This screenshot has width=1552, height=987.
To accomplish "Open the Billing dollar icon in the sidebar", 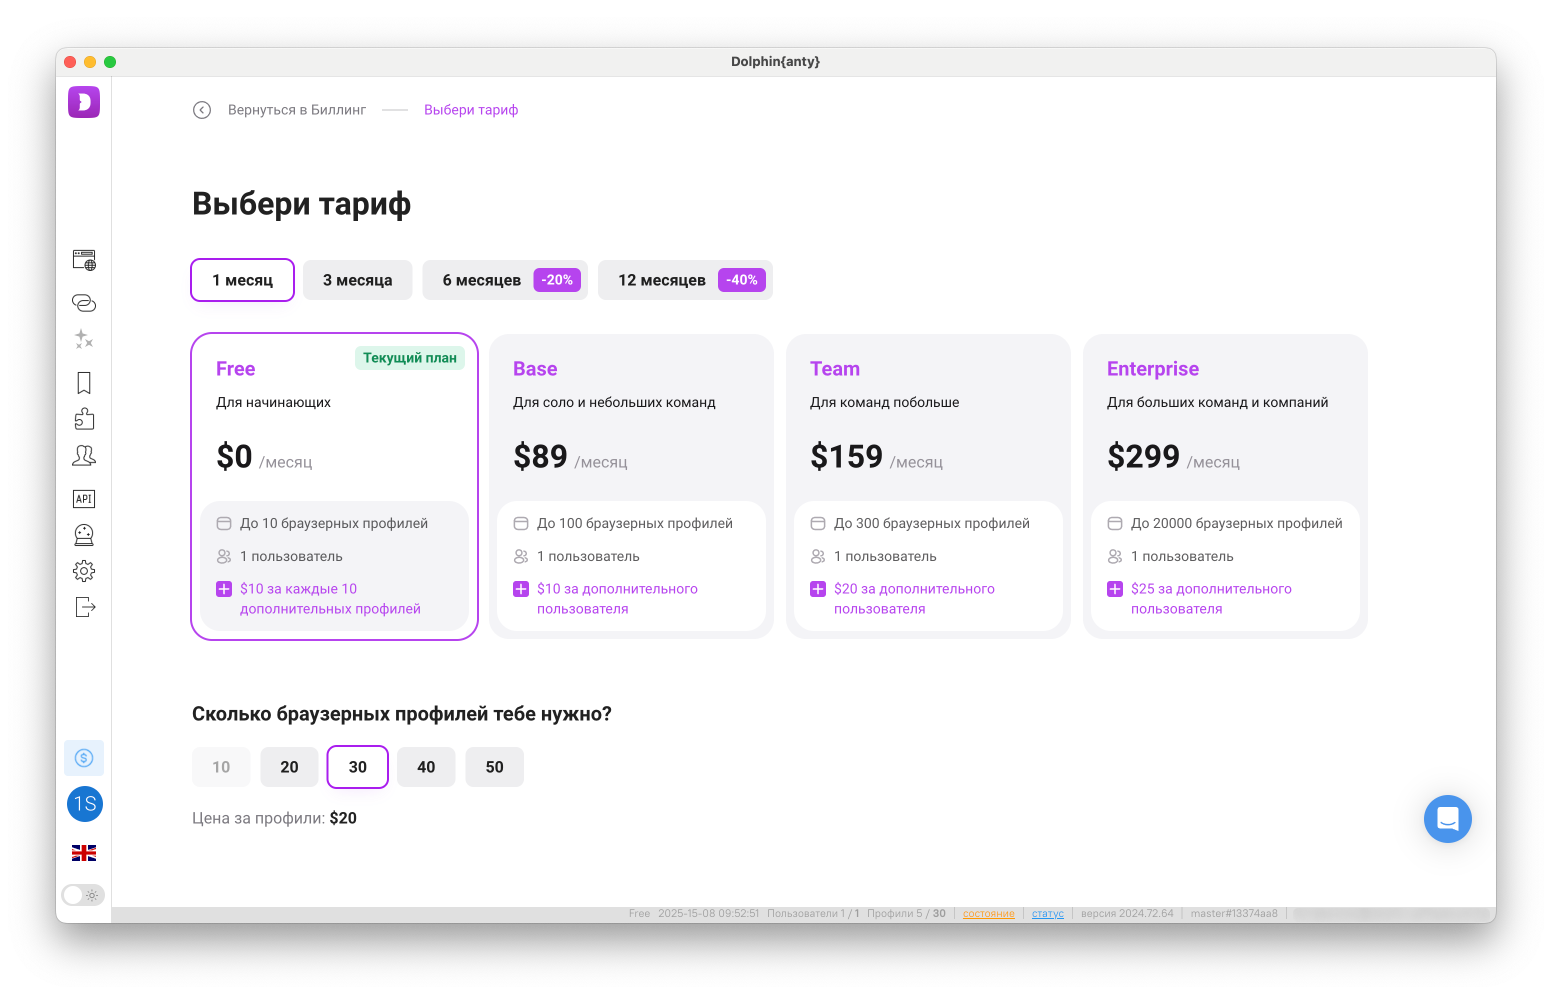I will [84, 758].
